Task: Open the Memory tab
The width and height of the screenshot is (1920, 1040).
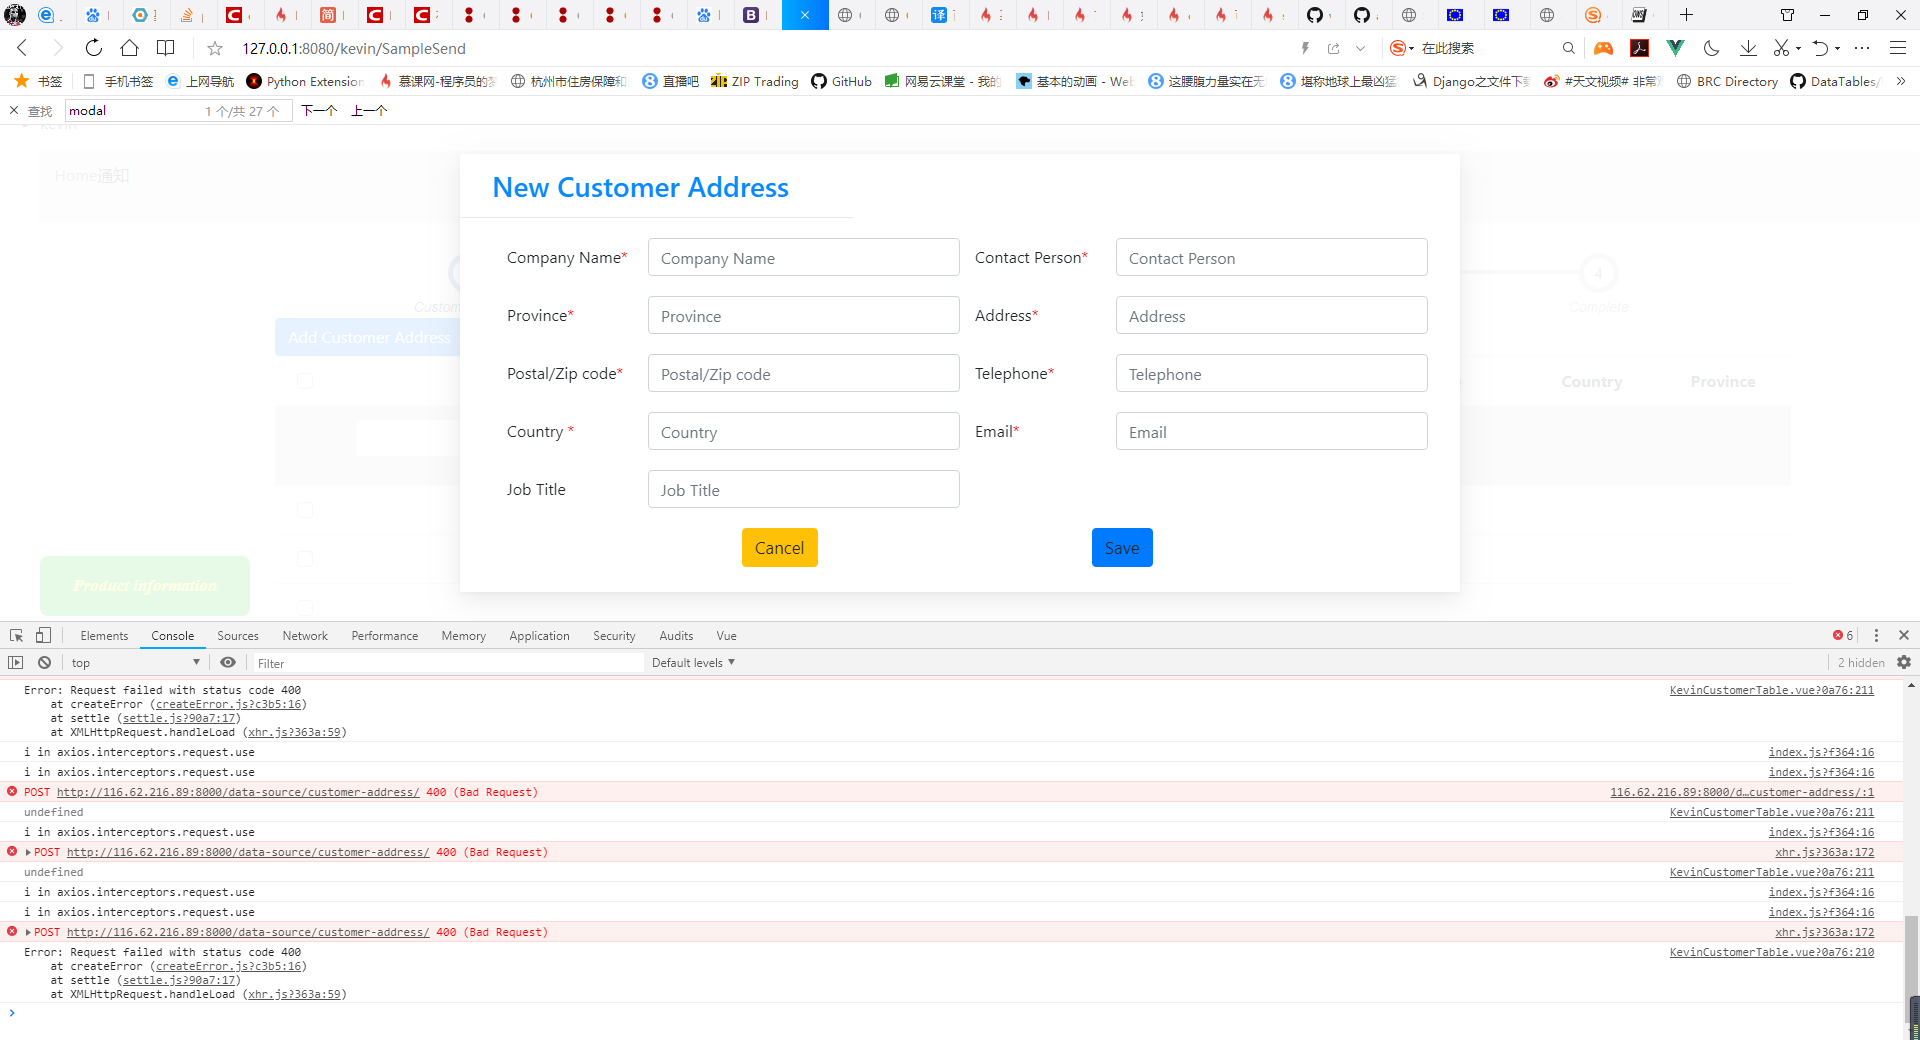Action: [464, 635]
